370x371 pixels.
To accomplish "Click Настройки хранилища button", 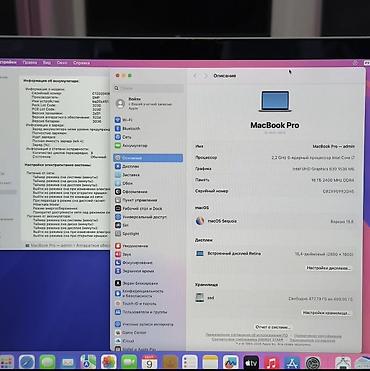I will click(327, 313).
